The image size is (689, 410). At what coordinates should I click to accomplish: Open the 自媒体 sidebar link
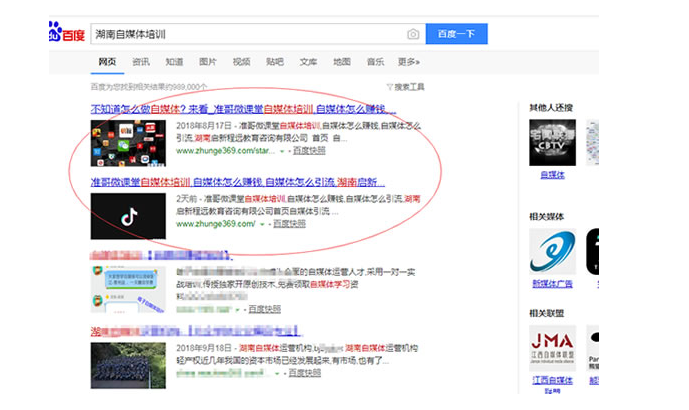point(552,175)
